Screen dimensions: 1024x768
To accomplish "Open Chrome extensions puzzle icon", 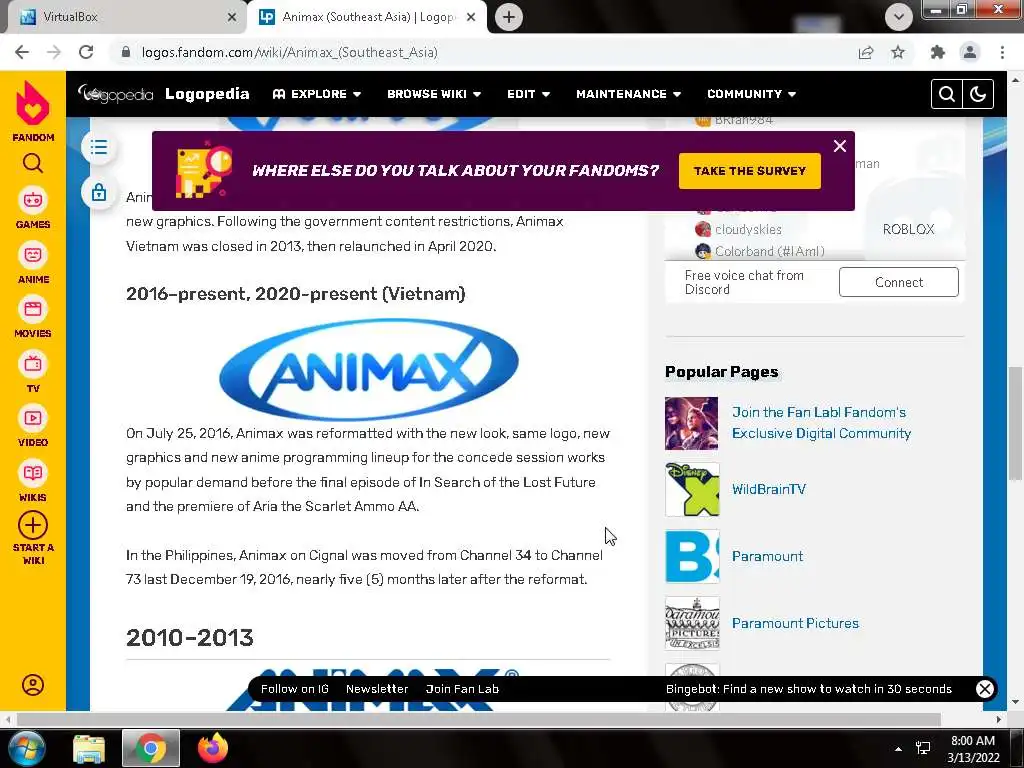I will [938, 52].
